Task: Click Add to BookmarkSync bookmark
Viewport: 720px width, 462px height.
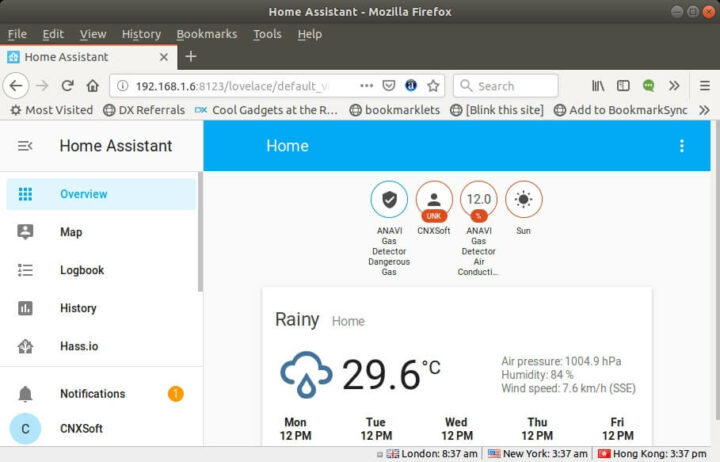Action: pos(620,110)
